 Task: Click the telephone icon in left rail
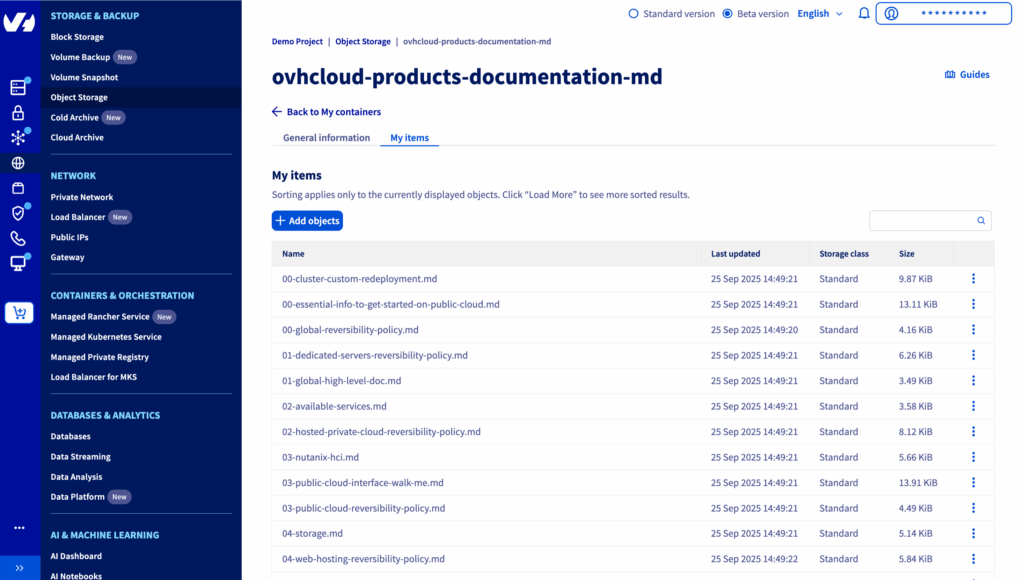18,238
